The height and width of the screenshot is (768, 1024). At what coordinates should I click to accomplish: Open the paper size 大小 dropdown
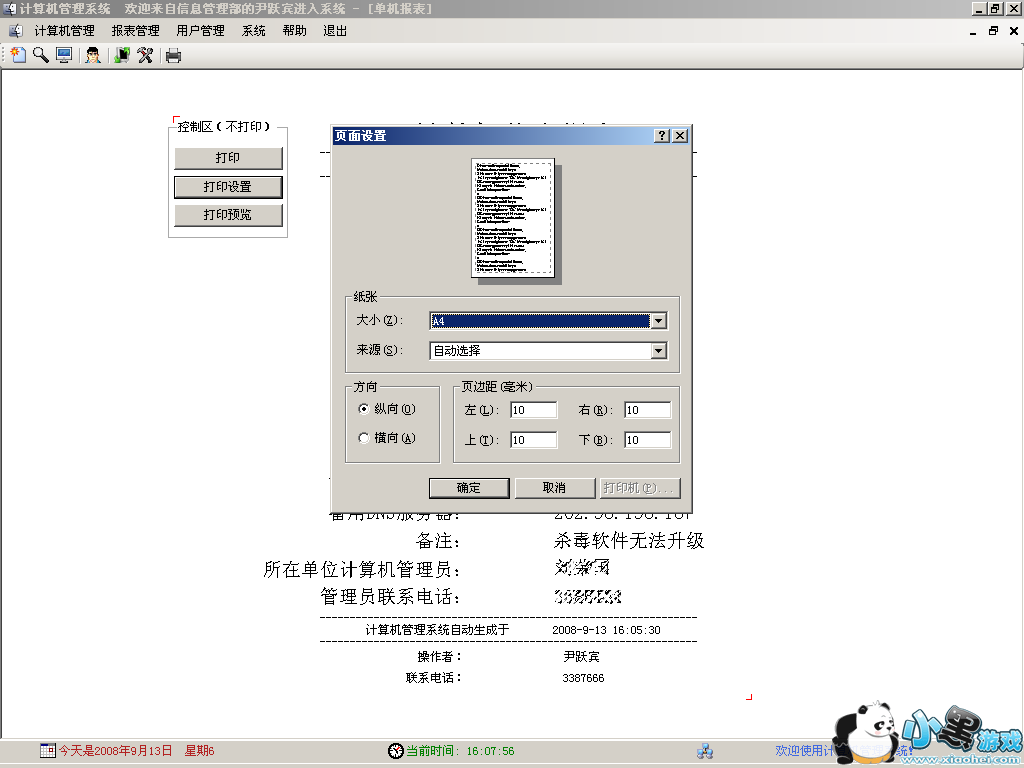pos(658,321)
